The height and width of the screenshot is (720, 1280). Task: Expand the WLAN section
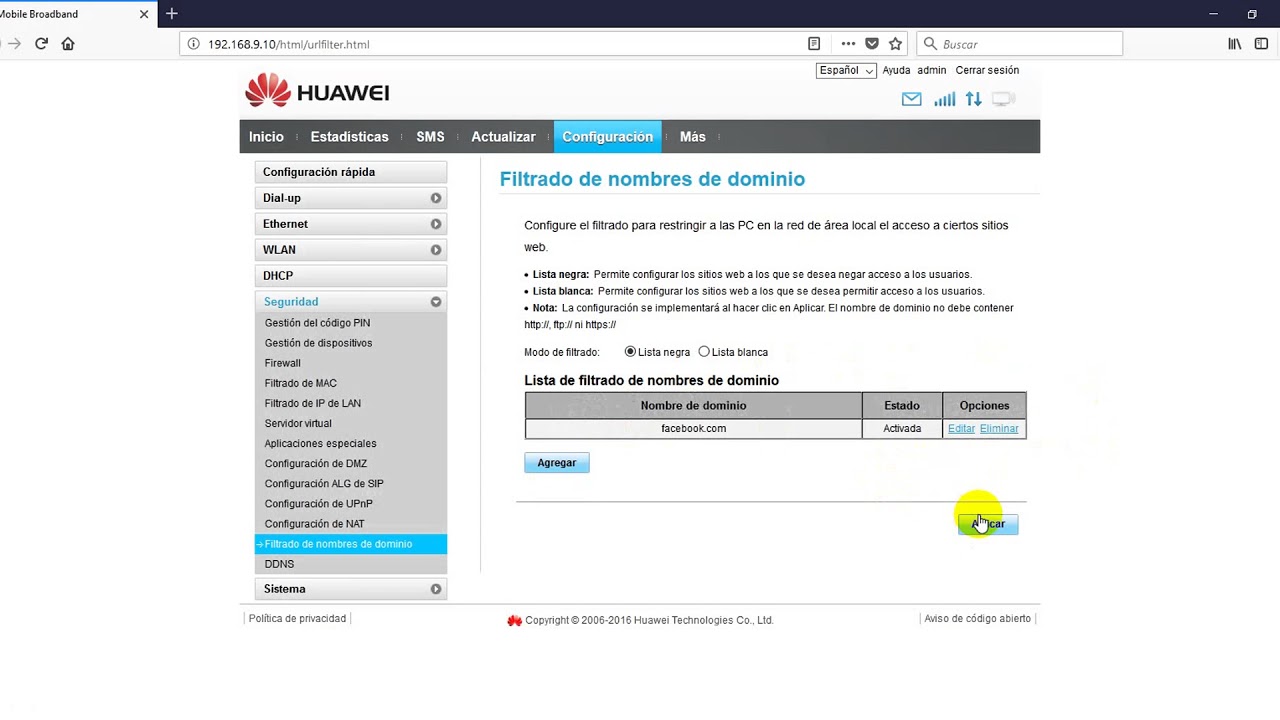tap(350, 250)
